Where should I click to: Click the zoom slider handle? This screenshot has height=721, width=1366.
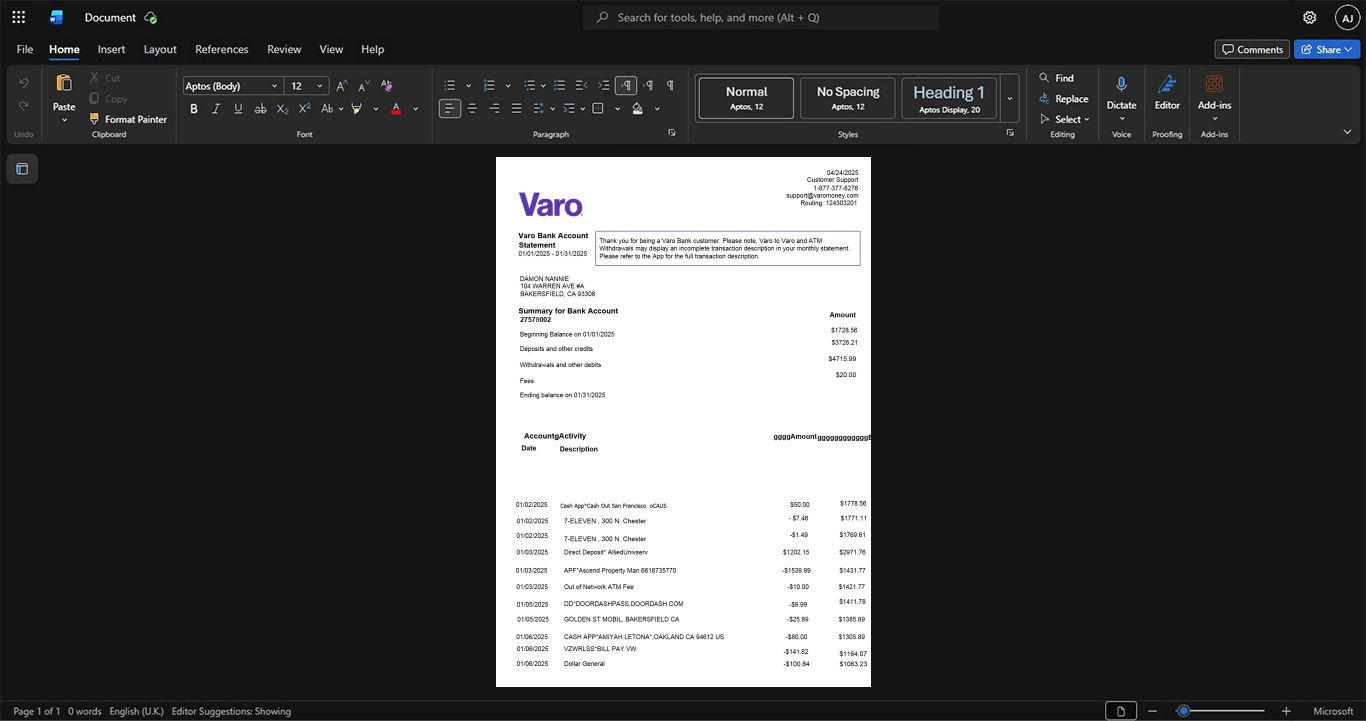coord(1183,711)
